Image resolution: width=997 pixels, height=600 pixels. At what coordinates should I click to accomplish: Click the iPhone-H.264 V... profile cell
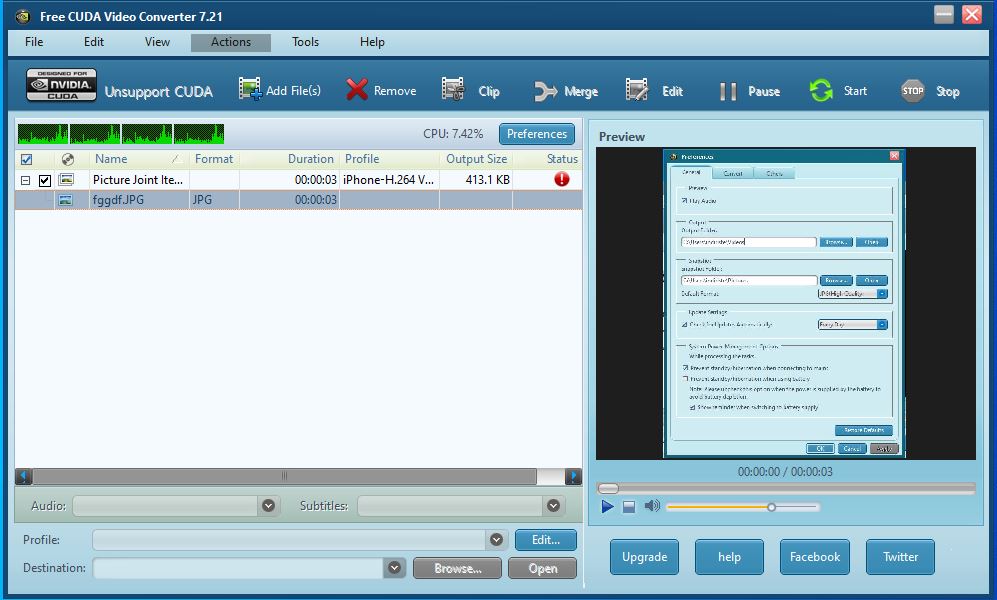[x=388, y=180]
